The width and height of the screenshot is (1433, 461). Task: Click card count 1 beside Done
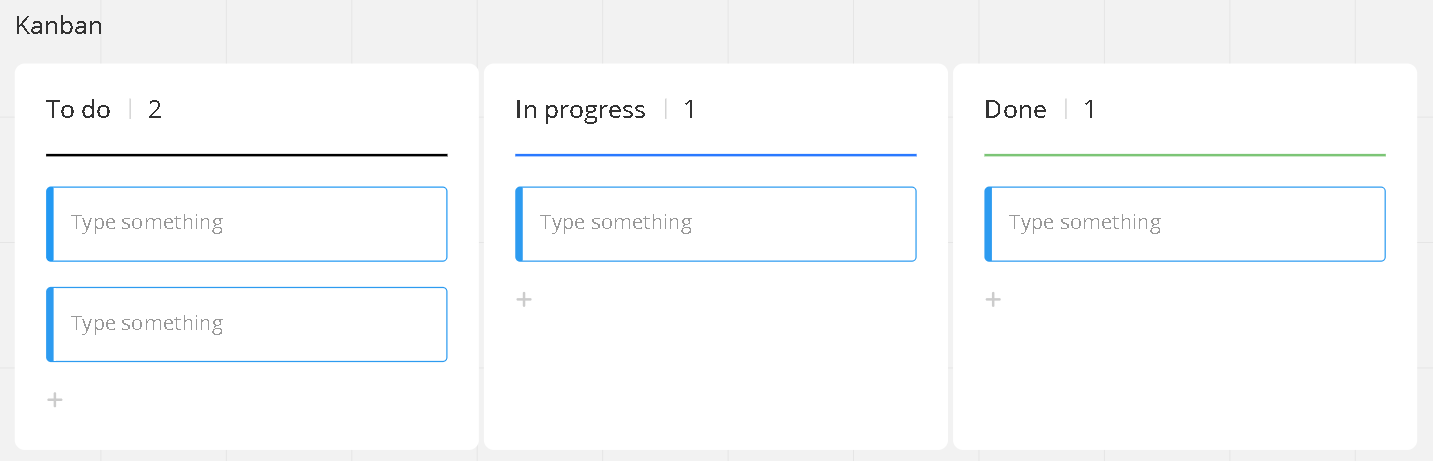1090,110
